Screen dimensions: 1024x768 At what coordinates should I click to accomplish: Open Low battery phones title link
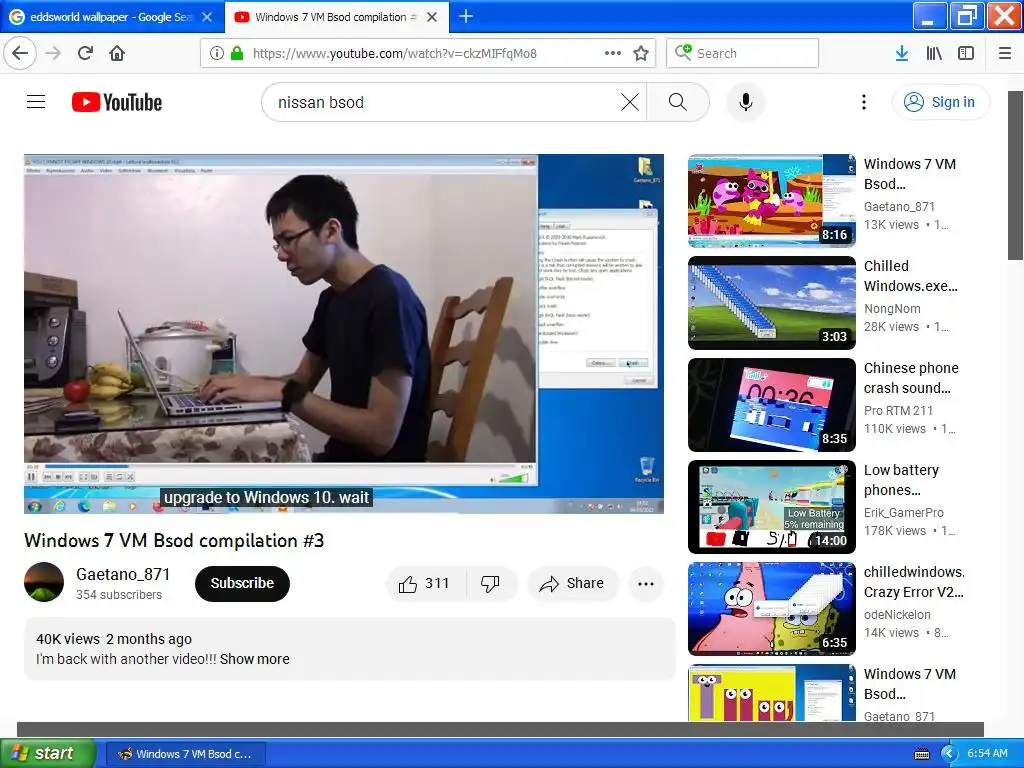(901, 480)
